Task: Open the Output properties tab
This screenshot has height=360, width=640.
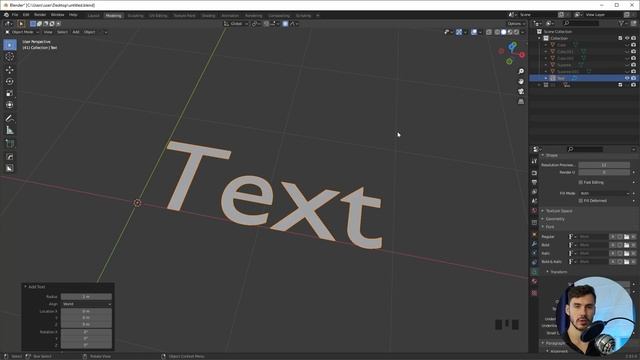Action: [534, 182]
